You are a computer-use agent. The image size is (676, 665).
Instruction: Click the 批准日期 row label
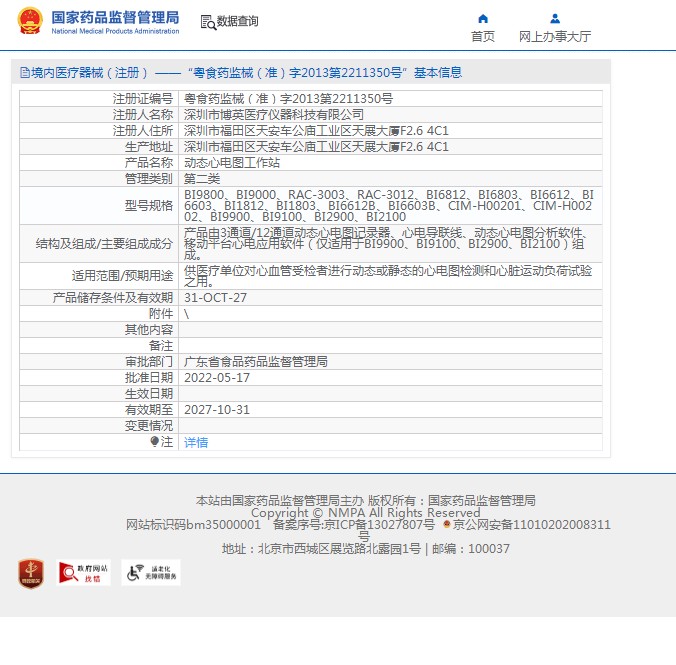coord(149,378)
